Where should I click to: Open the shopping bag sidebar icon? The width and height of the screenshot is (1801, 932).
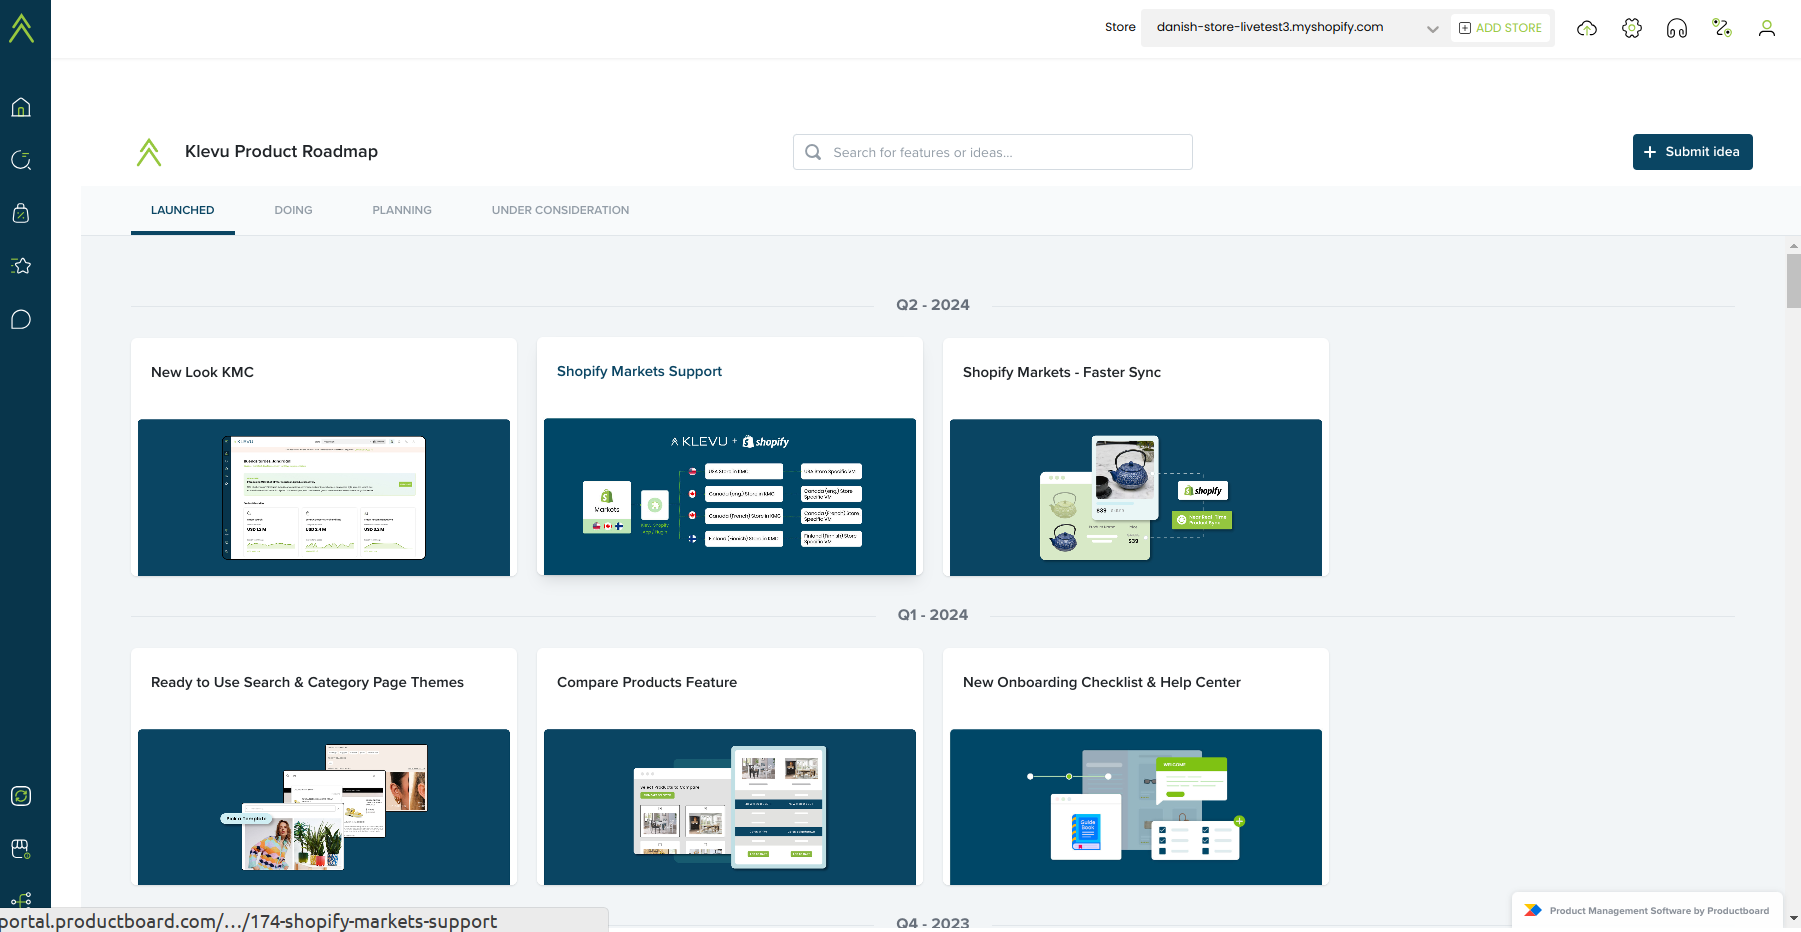[21, 213]
